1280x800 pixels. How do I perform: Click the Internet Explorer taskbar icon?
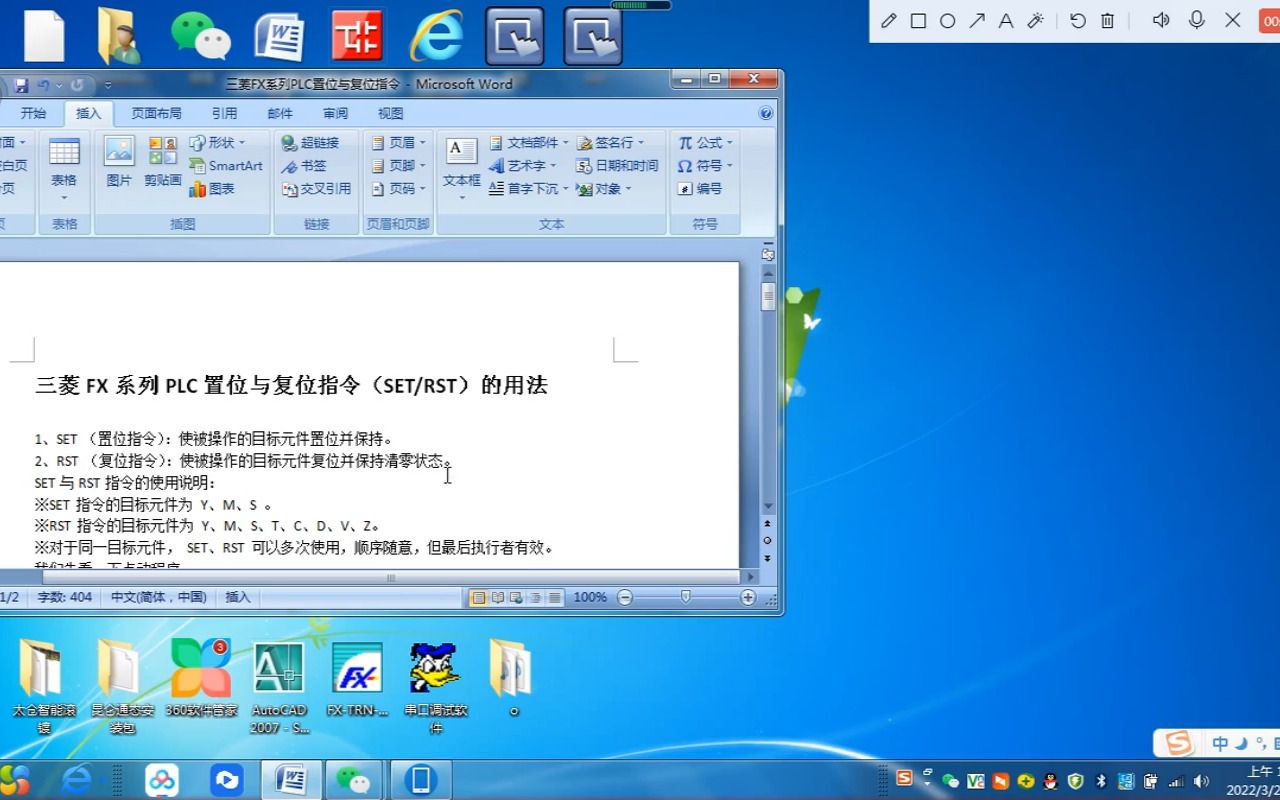(77, 780)
